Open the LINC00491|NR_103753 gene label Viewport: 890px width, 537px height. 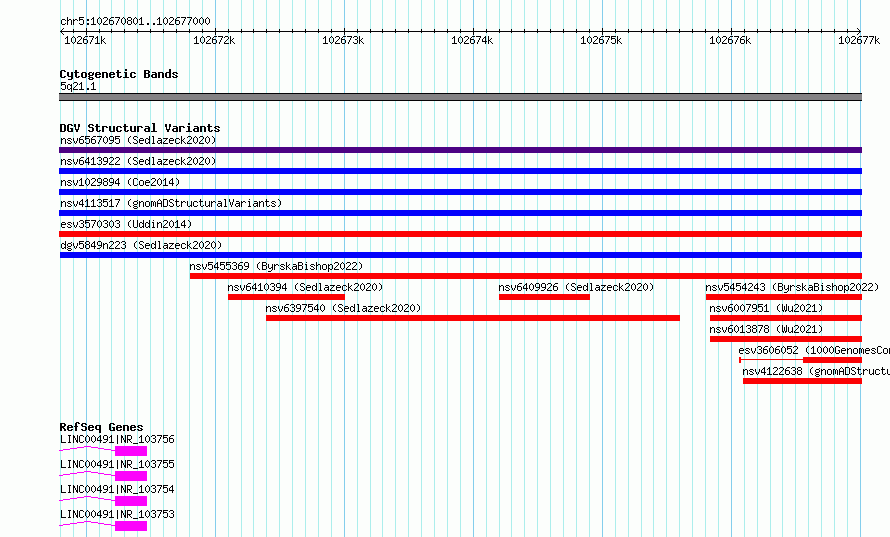[x=117, y=514]
